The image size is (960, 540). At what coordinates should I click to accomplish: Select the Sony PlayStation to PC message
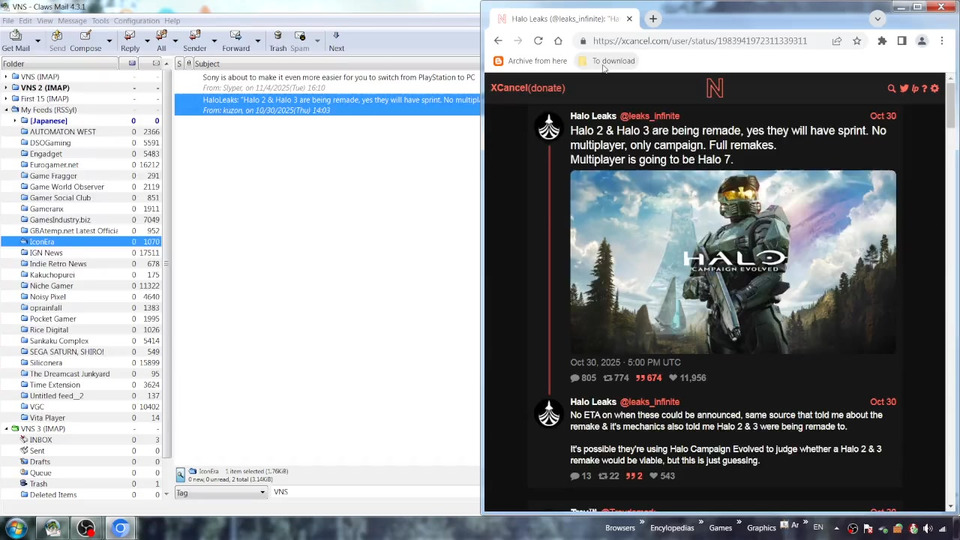(x=327, y=82)
